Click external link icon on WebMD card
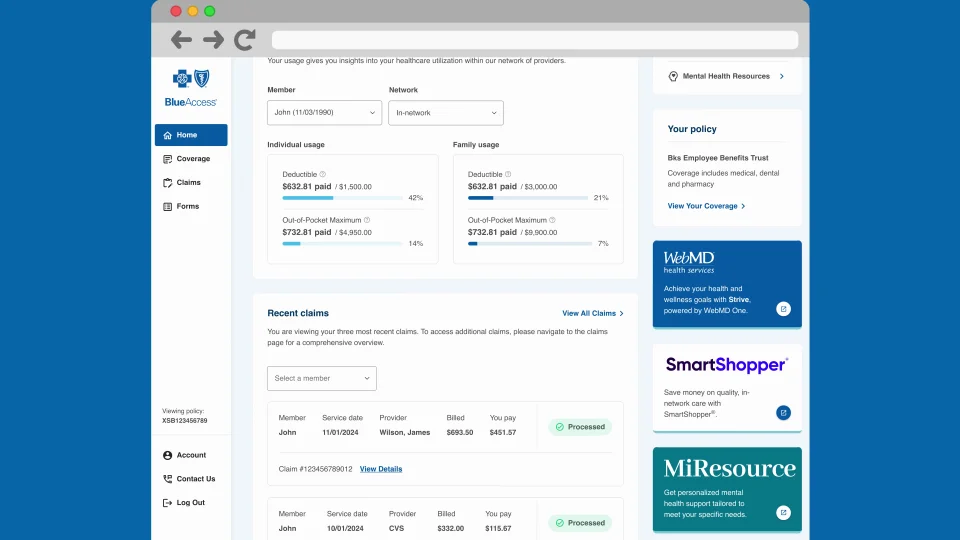 tap(783, 309)
